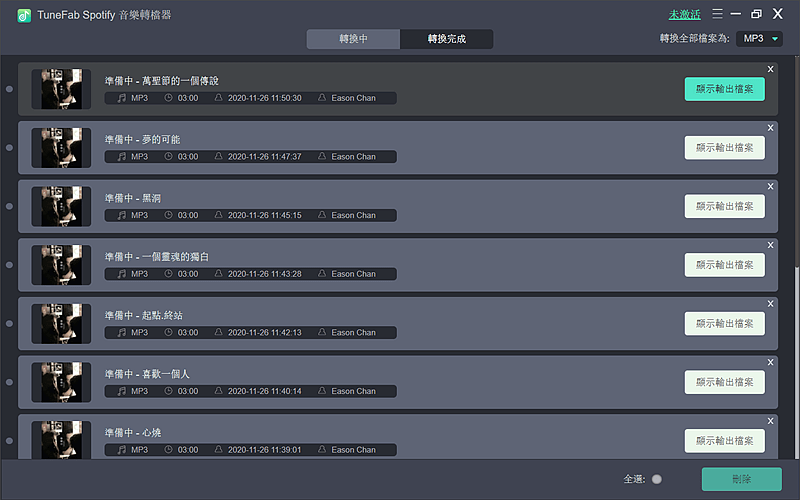
Task: Select the 心燒 track radio button
Action: click(x=9, y=441)
